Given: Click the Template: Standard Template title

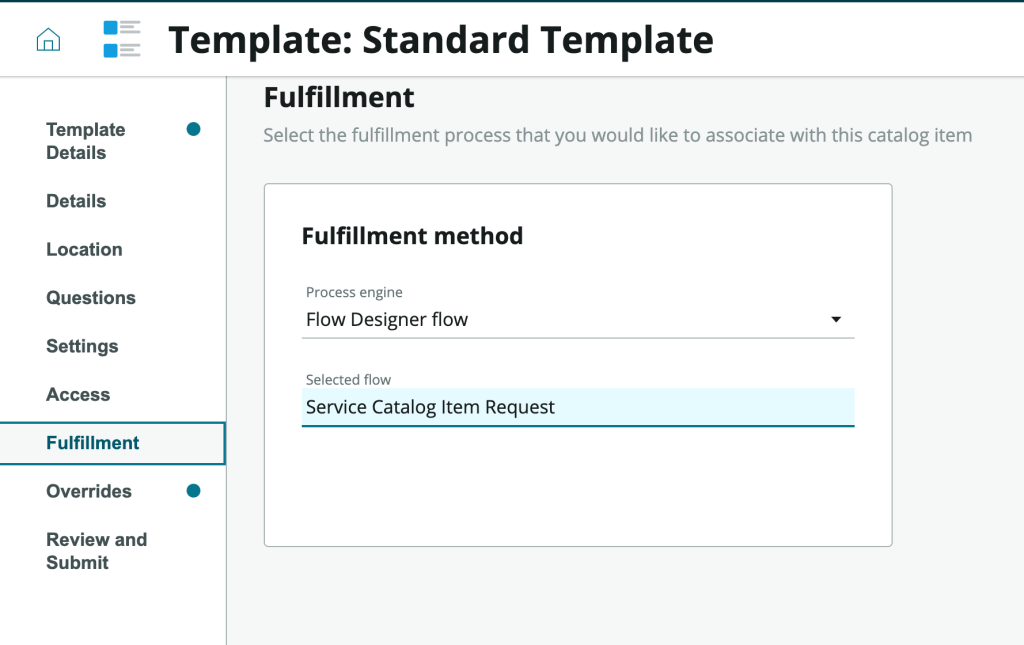Looking at the screenshot, I should click(441, 40).
